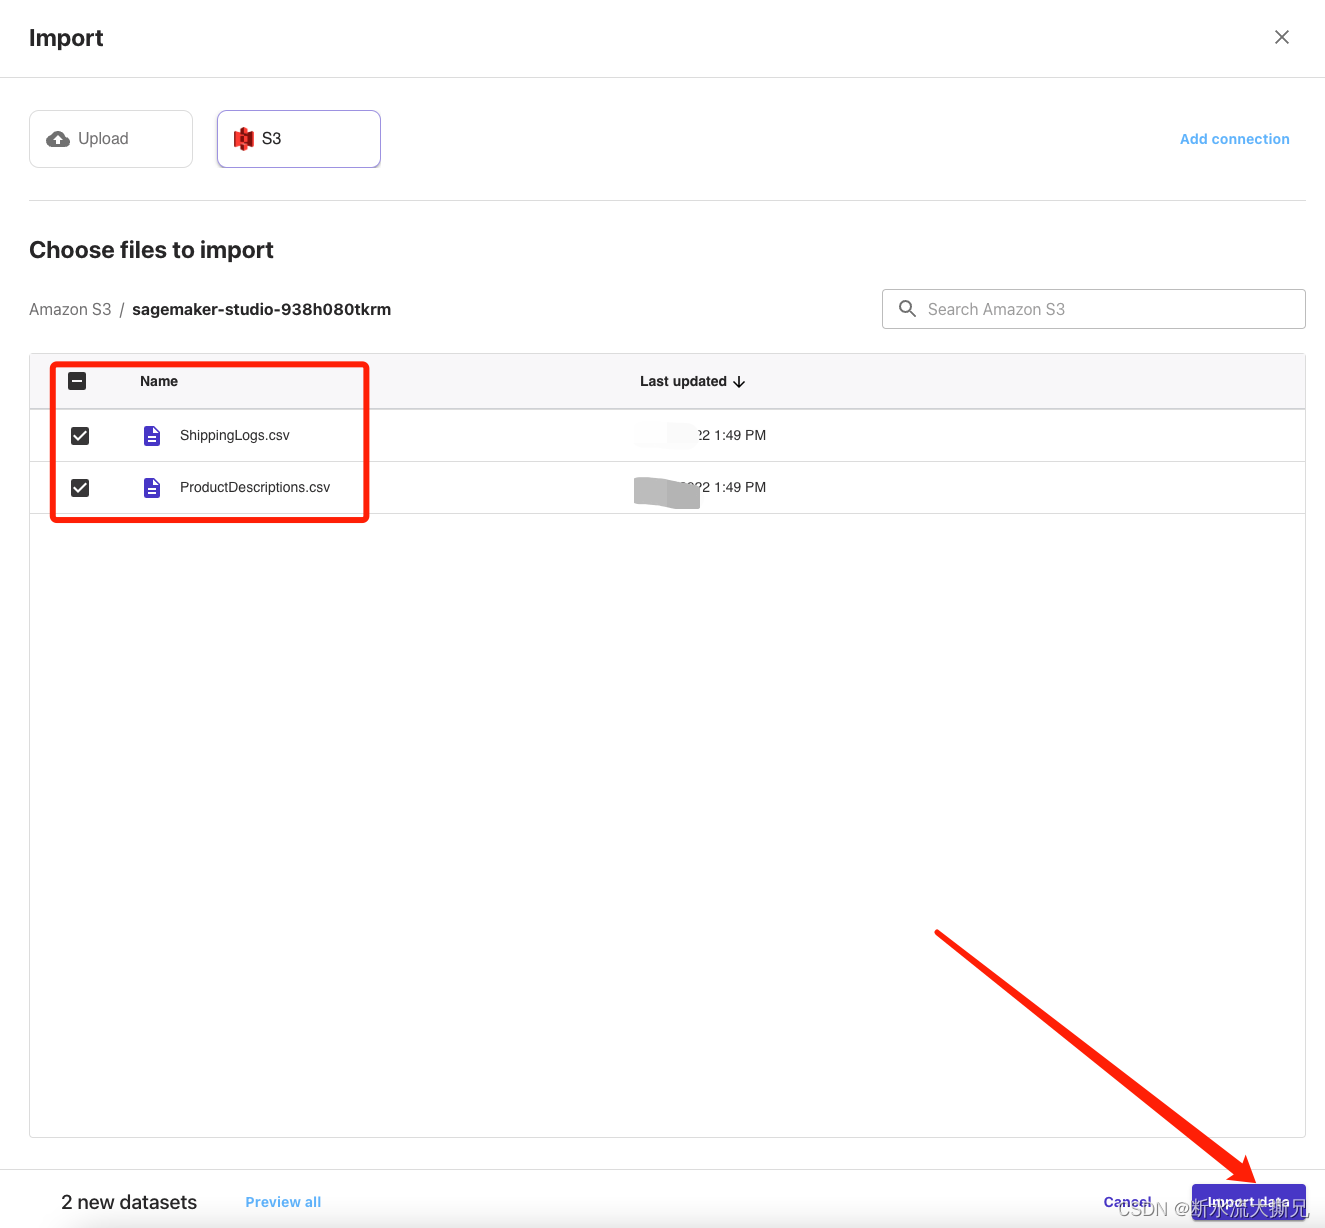Image resolution: width=1325 pixels, height=1228 pixels.
Task: Click the cloud upload icon
Action: coord(58,139)
